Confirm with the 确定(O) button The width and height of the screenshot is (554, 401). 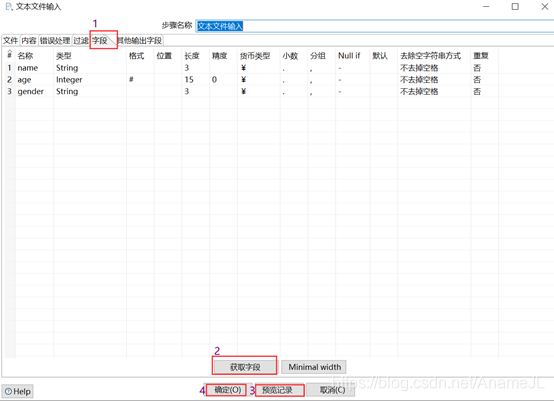(228, 390)
